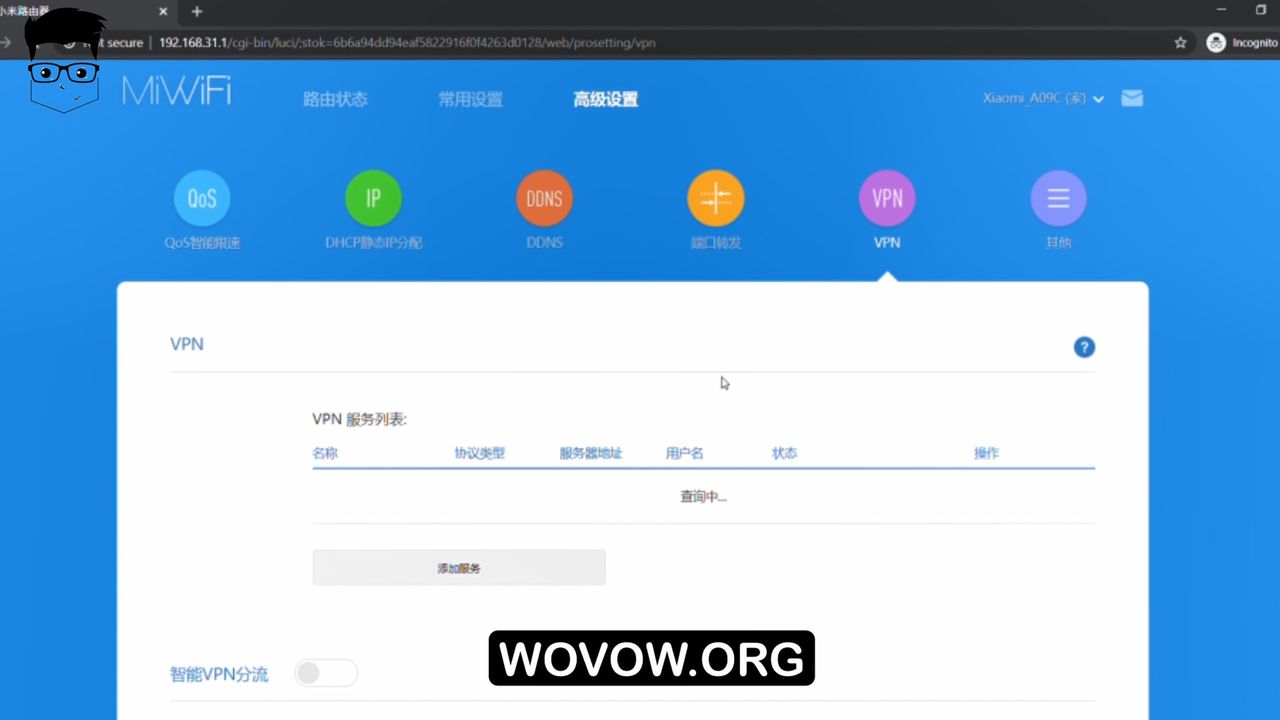The height and width of the screenshot is (720, 1280).
Task: Click the orange DDNS icon
Action: pos(544,198)
